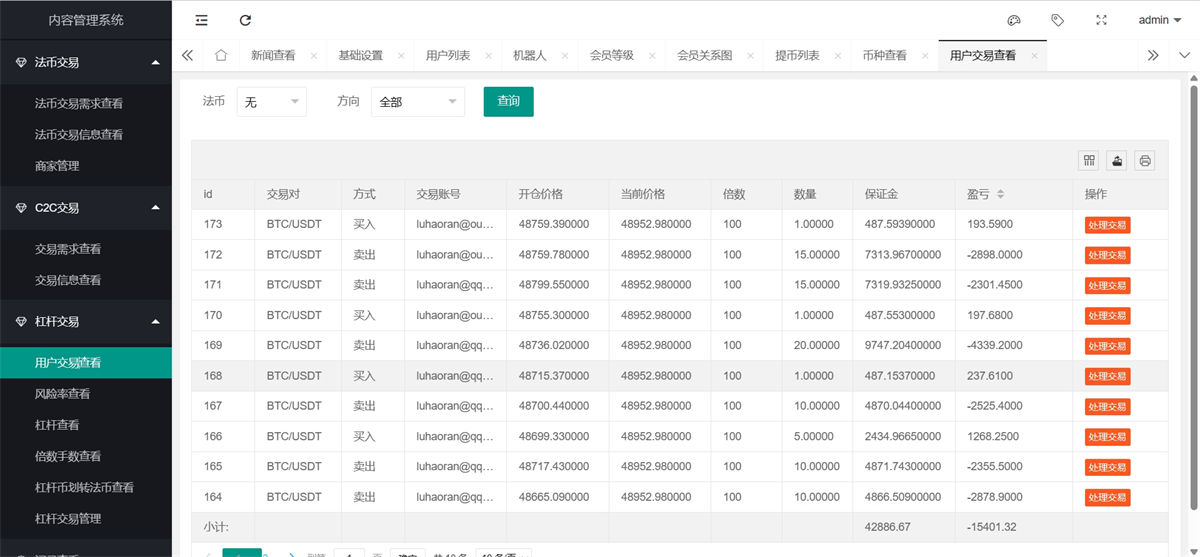1200x557 pixels.
Task: Print the table using the printer icon
Action: coord(1145,160)
